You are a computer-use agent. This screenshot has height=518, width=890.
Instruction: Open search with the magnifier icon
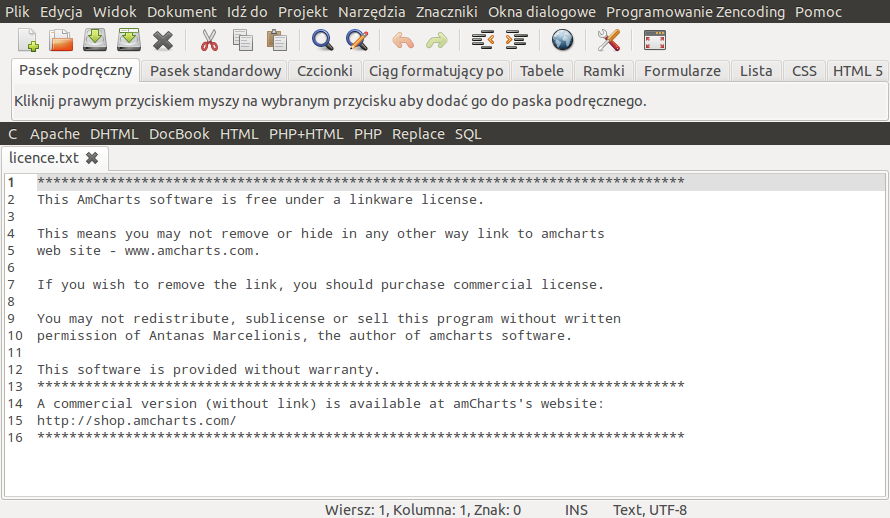pyautogui.click(x=322, y=40)
